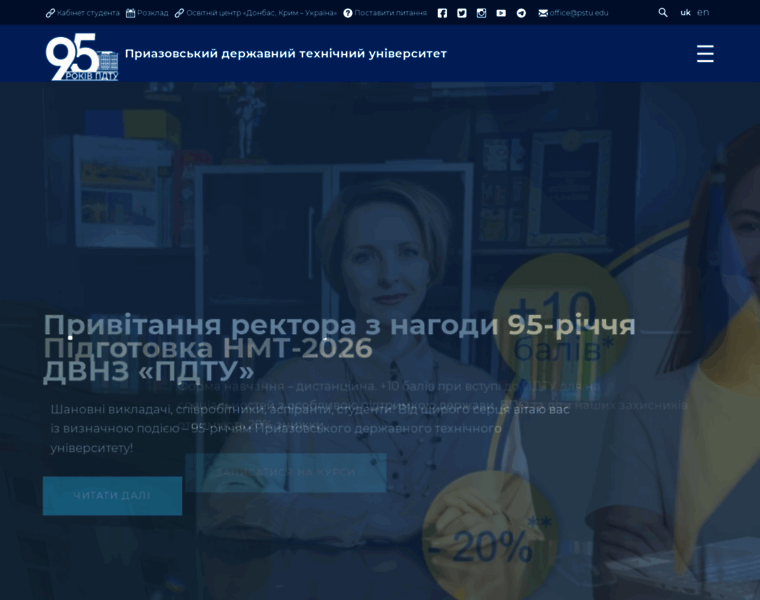Click the Підготовка НМТ-2026 heading
760x600 pixels.
pos(208,348)
